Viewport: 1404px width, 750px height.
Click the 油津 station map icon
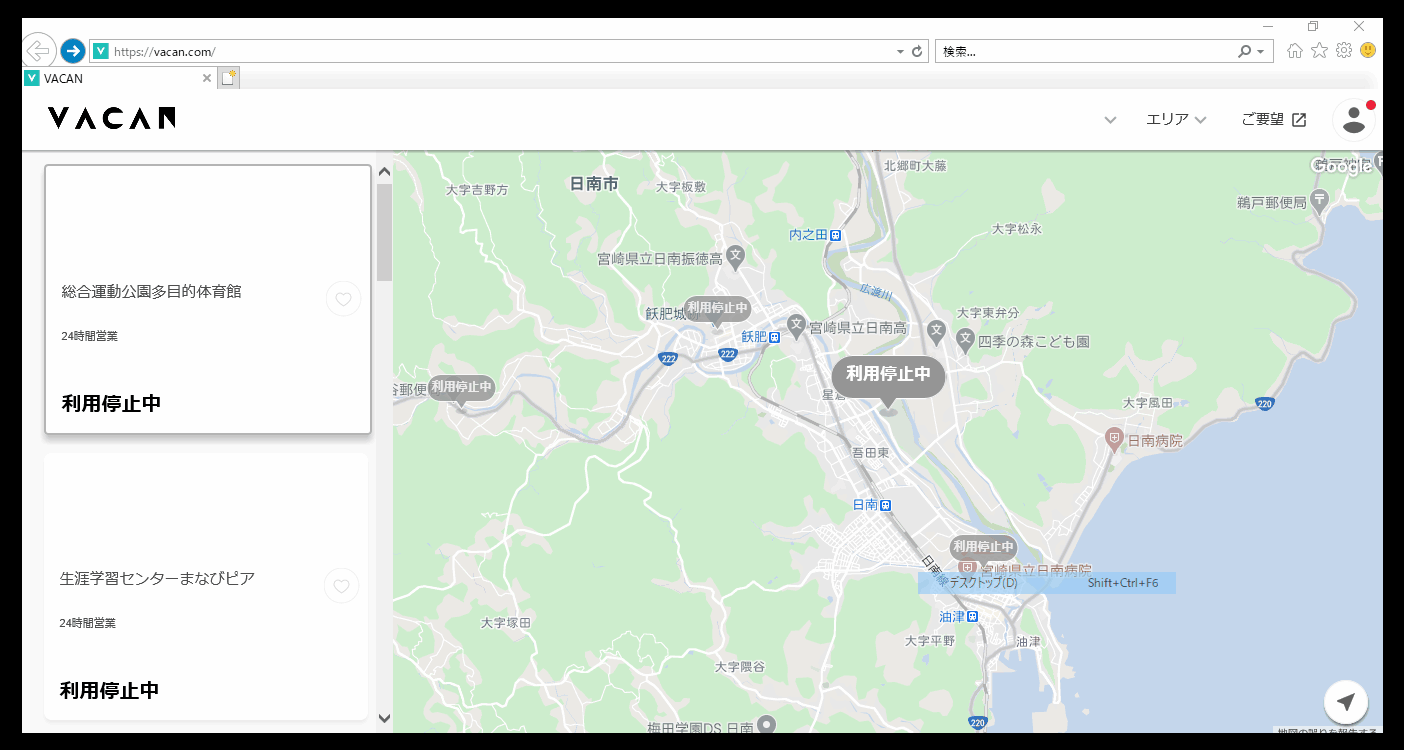coord(971,616)
